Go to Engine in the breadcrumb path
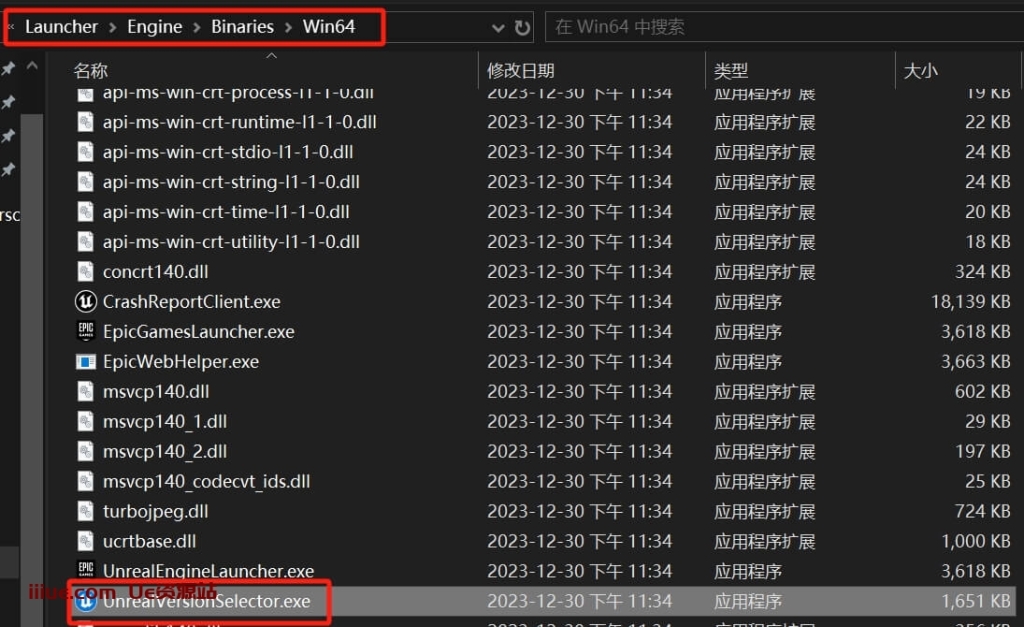Screen dimensions: 1024x627 tap(155, 27)
